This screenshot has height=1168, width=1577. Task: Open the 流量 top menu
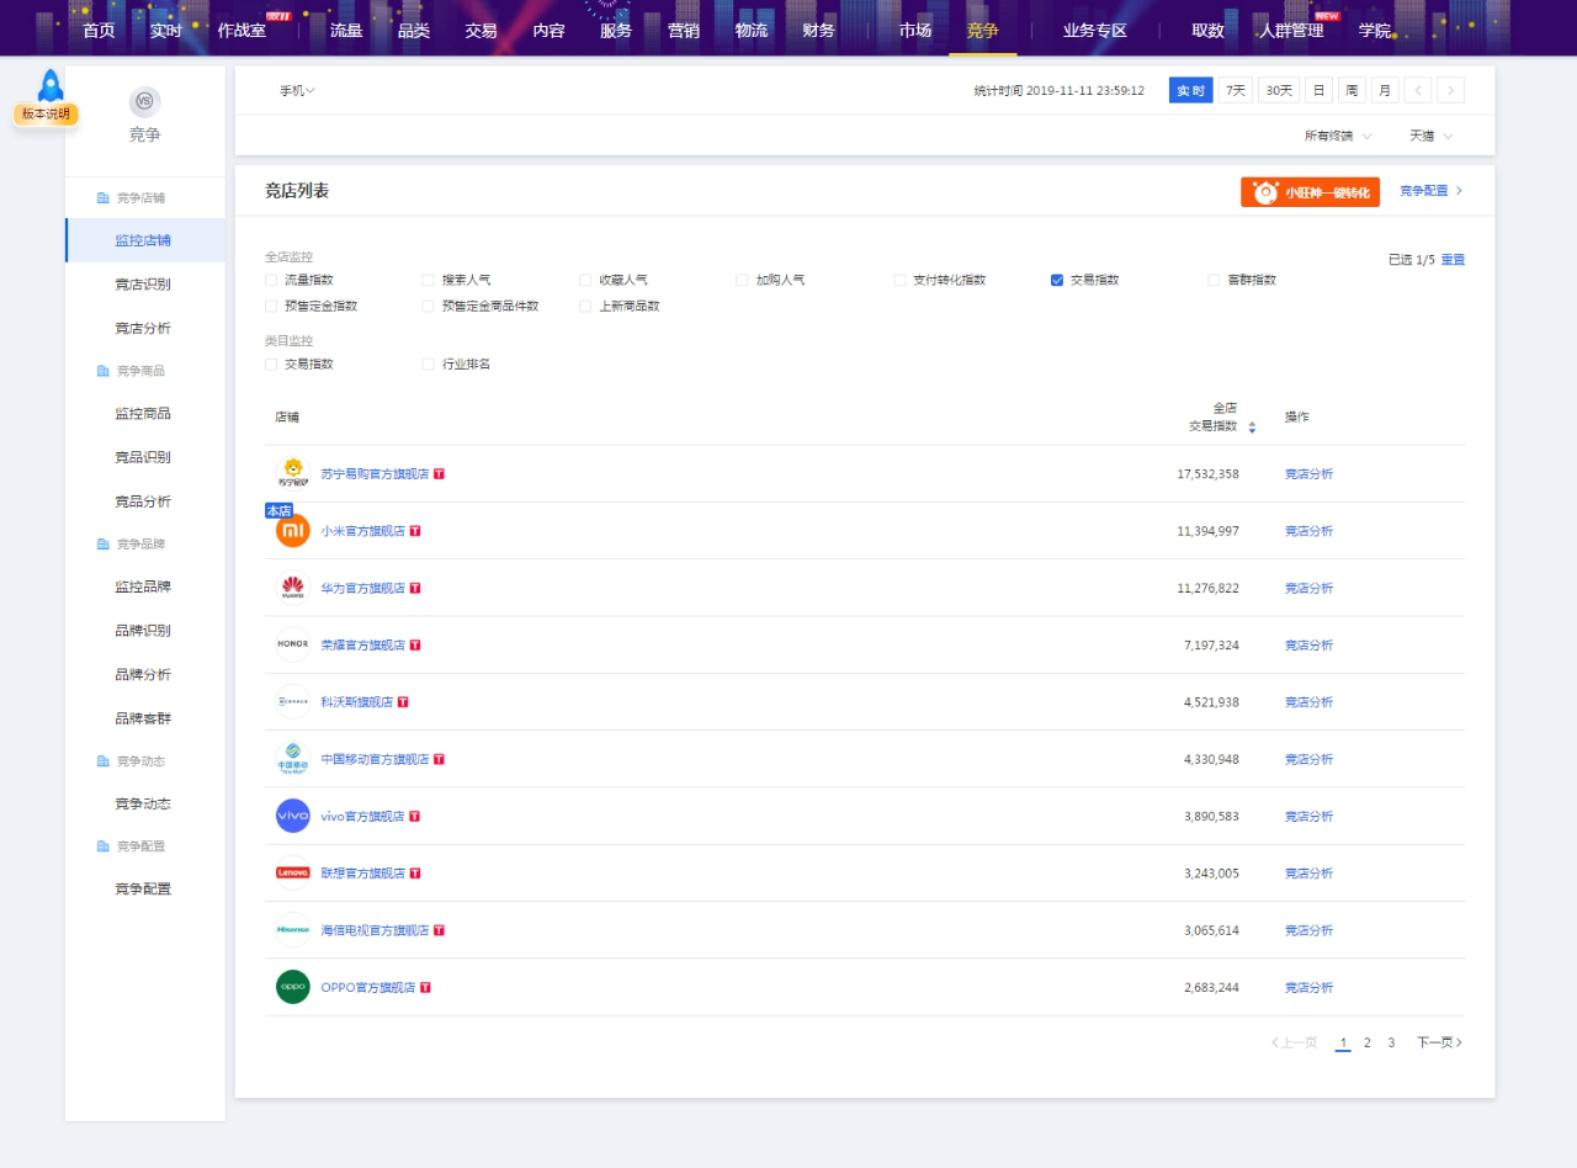pyautogui.click(x=346, y=30)
